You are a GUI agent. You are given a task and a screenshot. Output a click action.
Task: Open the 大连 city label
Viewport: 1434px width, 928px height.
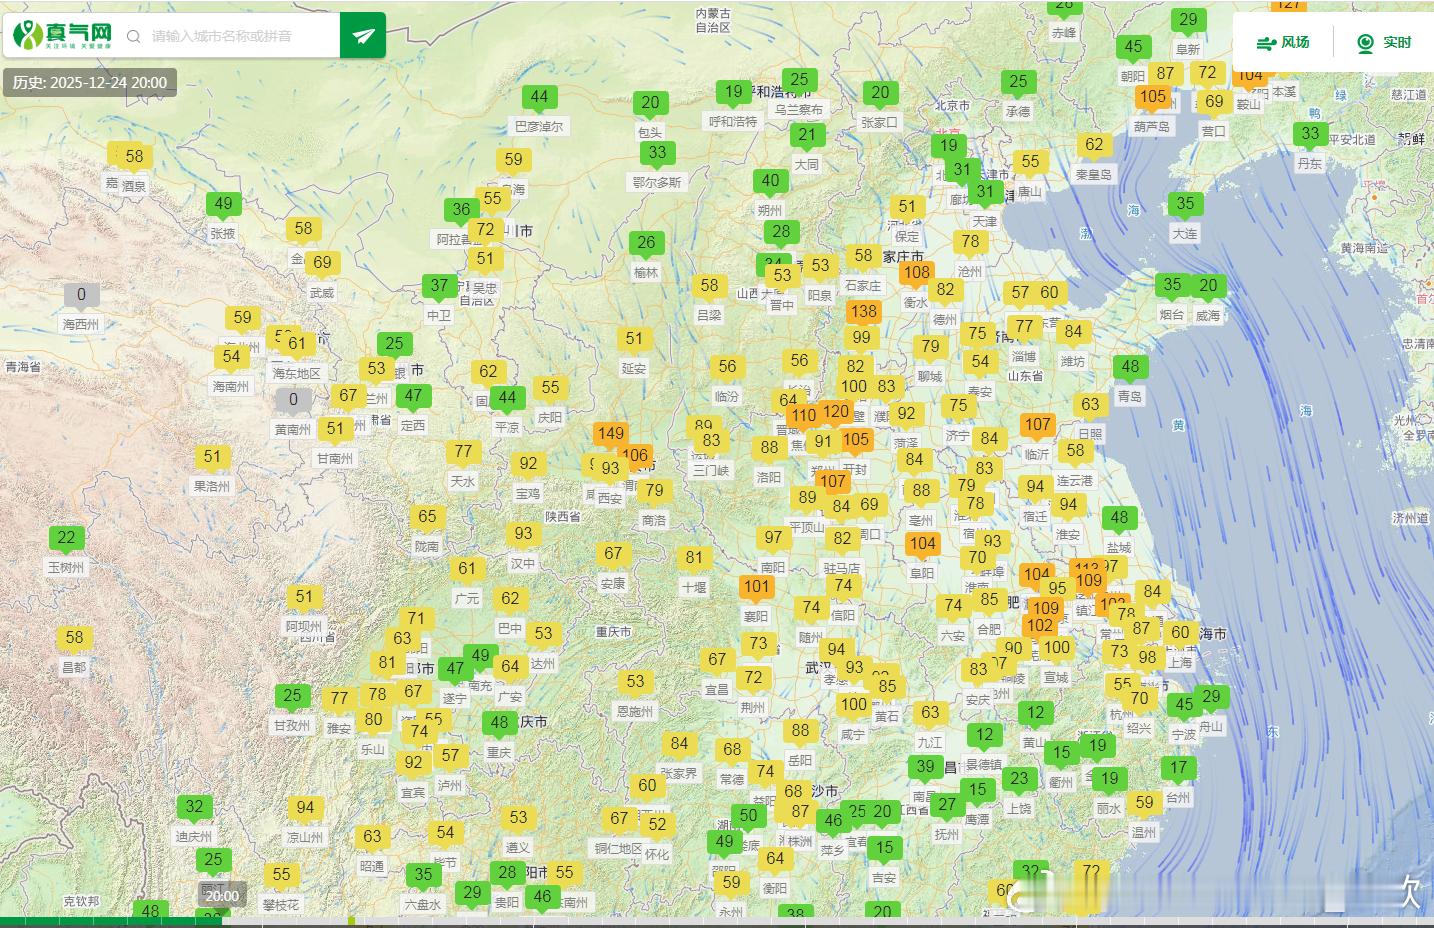tap(1185, 233)
